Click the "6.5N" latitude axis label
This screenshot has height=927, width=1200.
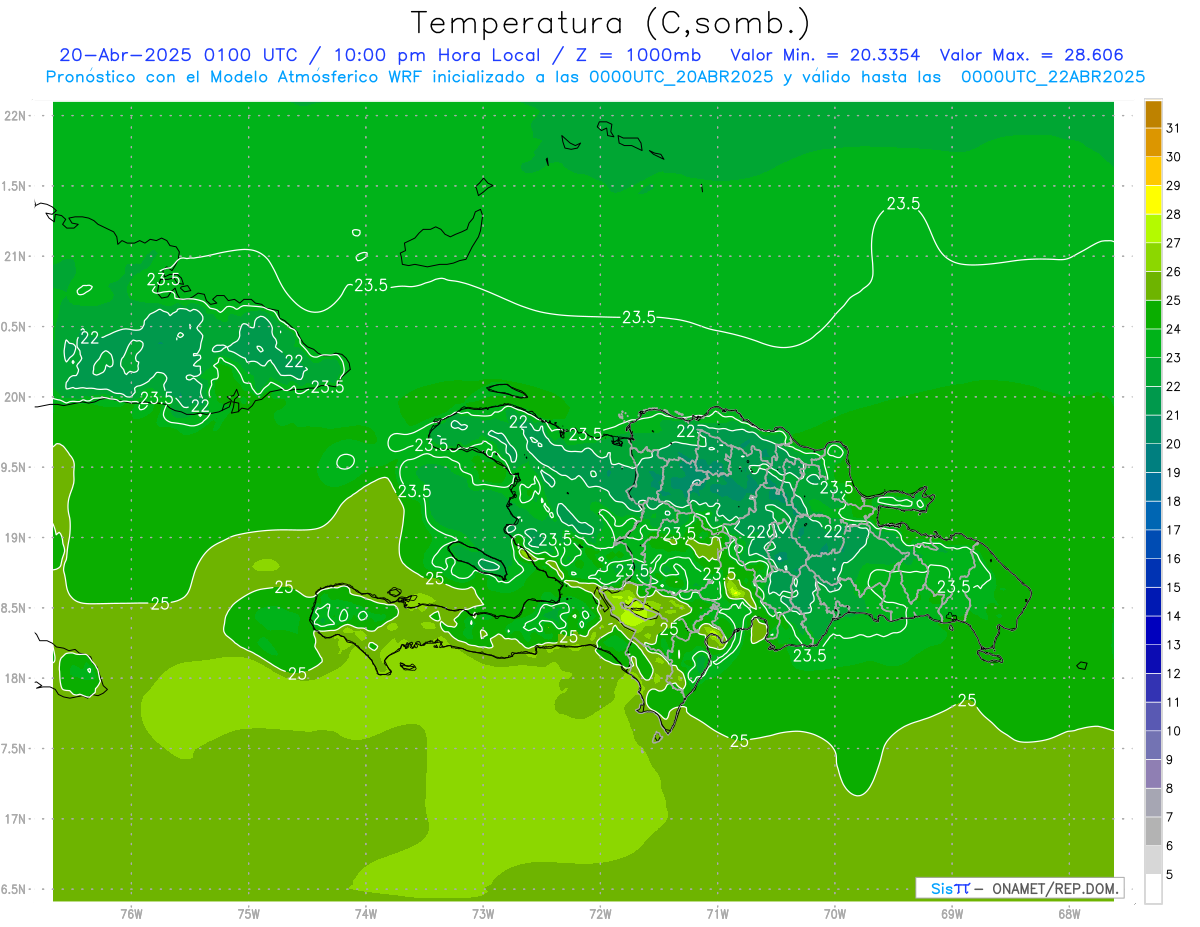(x=15, y=889)
